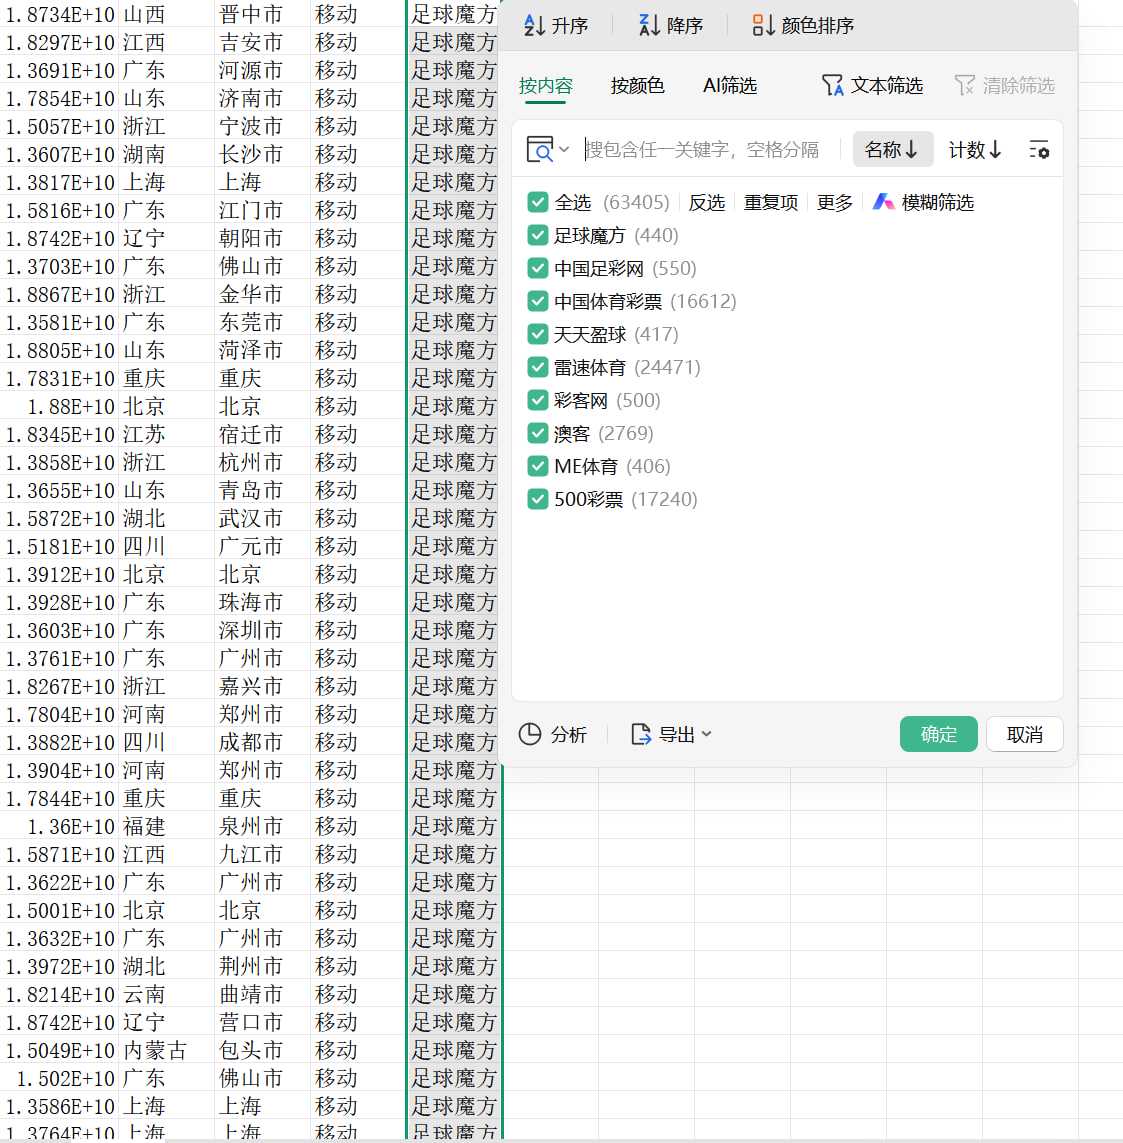Sort ascending with 升序 icon

534,26
